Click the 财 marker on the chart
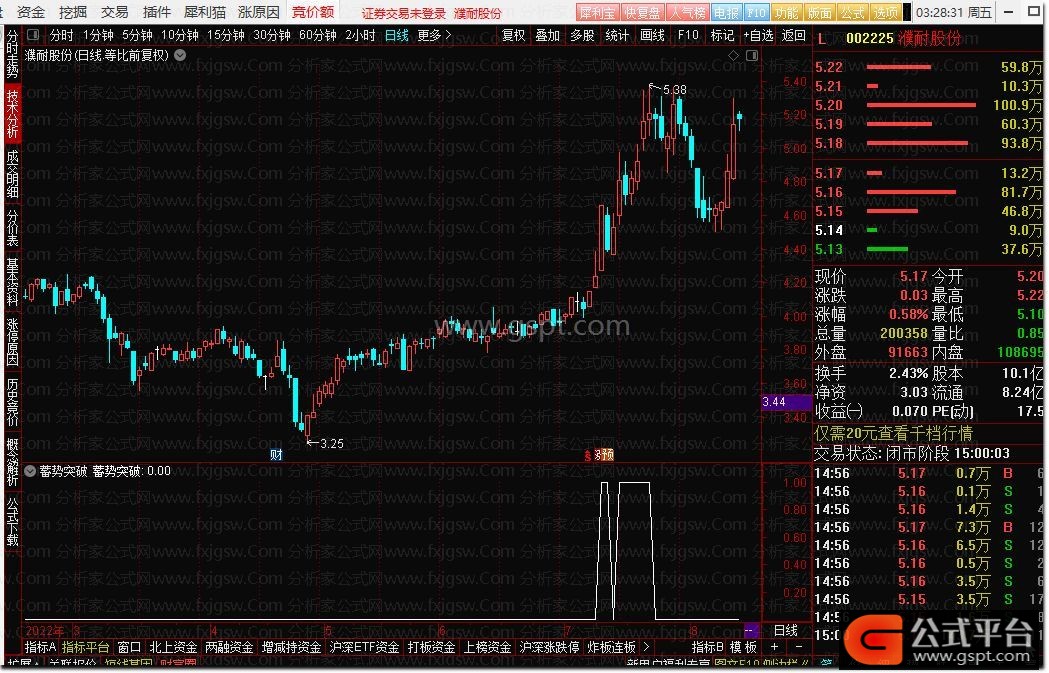Viewport: 1049px width, 673px height. coord(276,455)
